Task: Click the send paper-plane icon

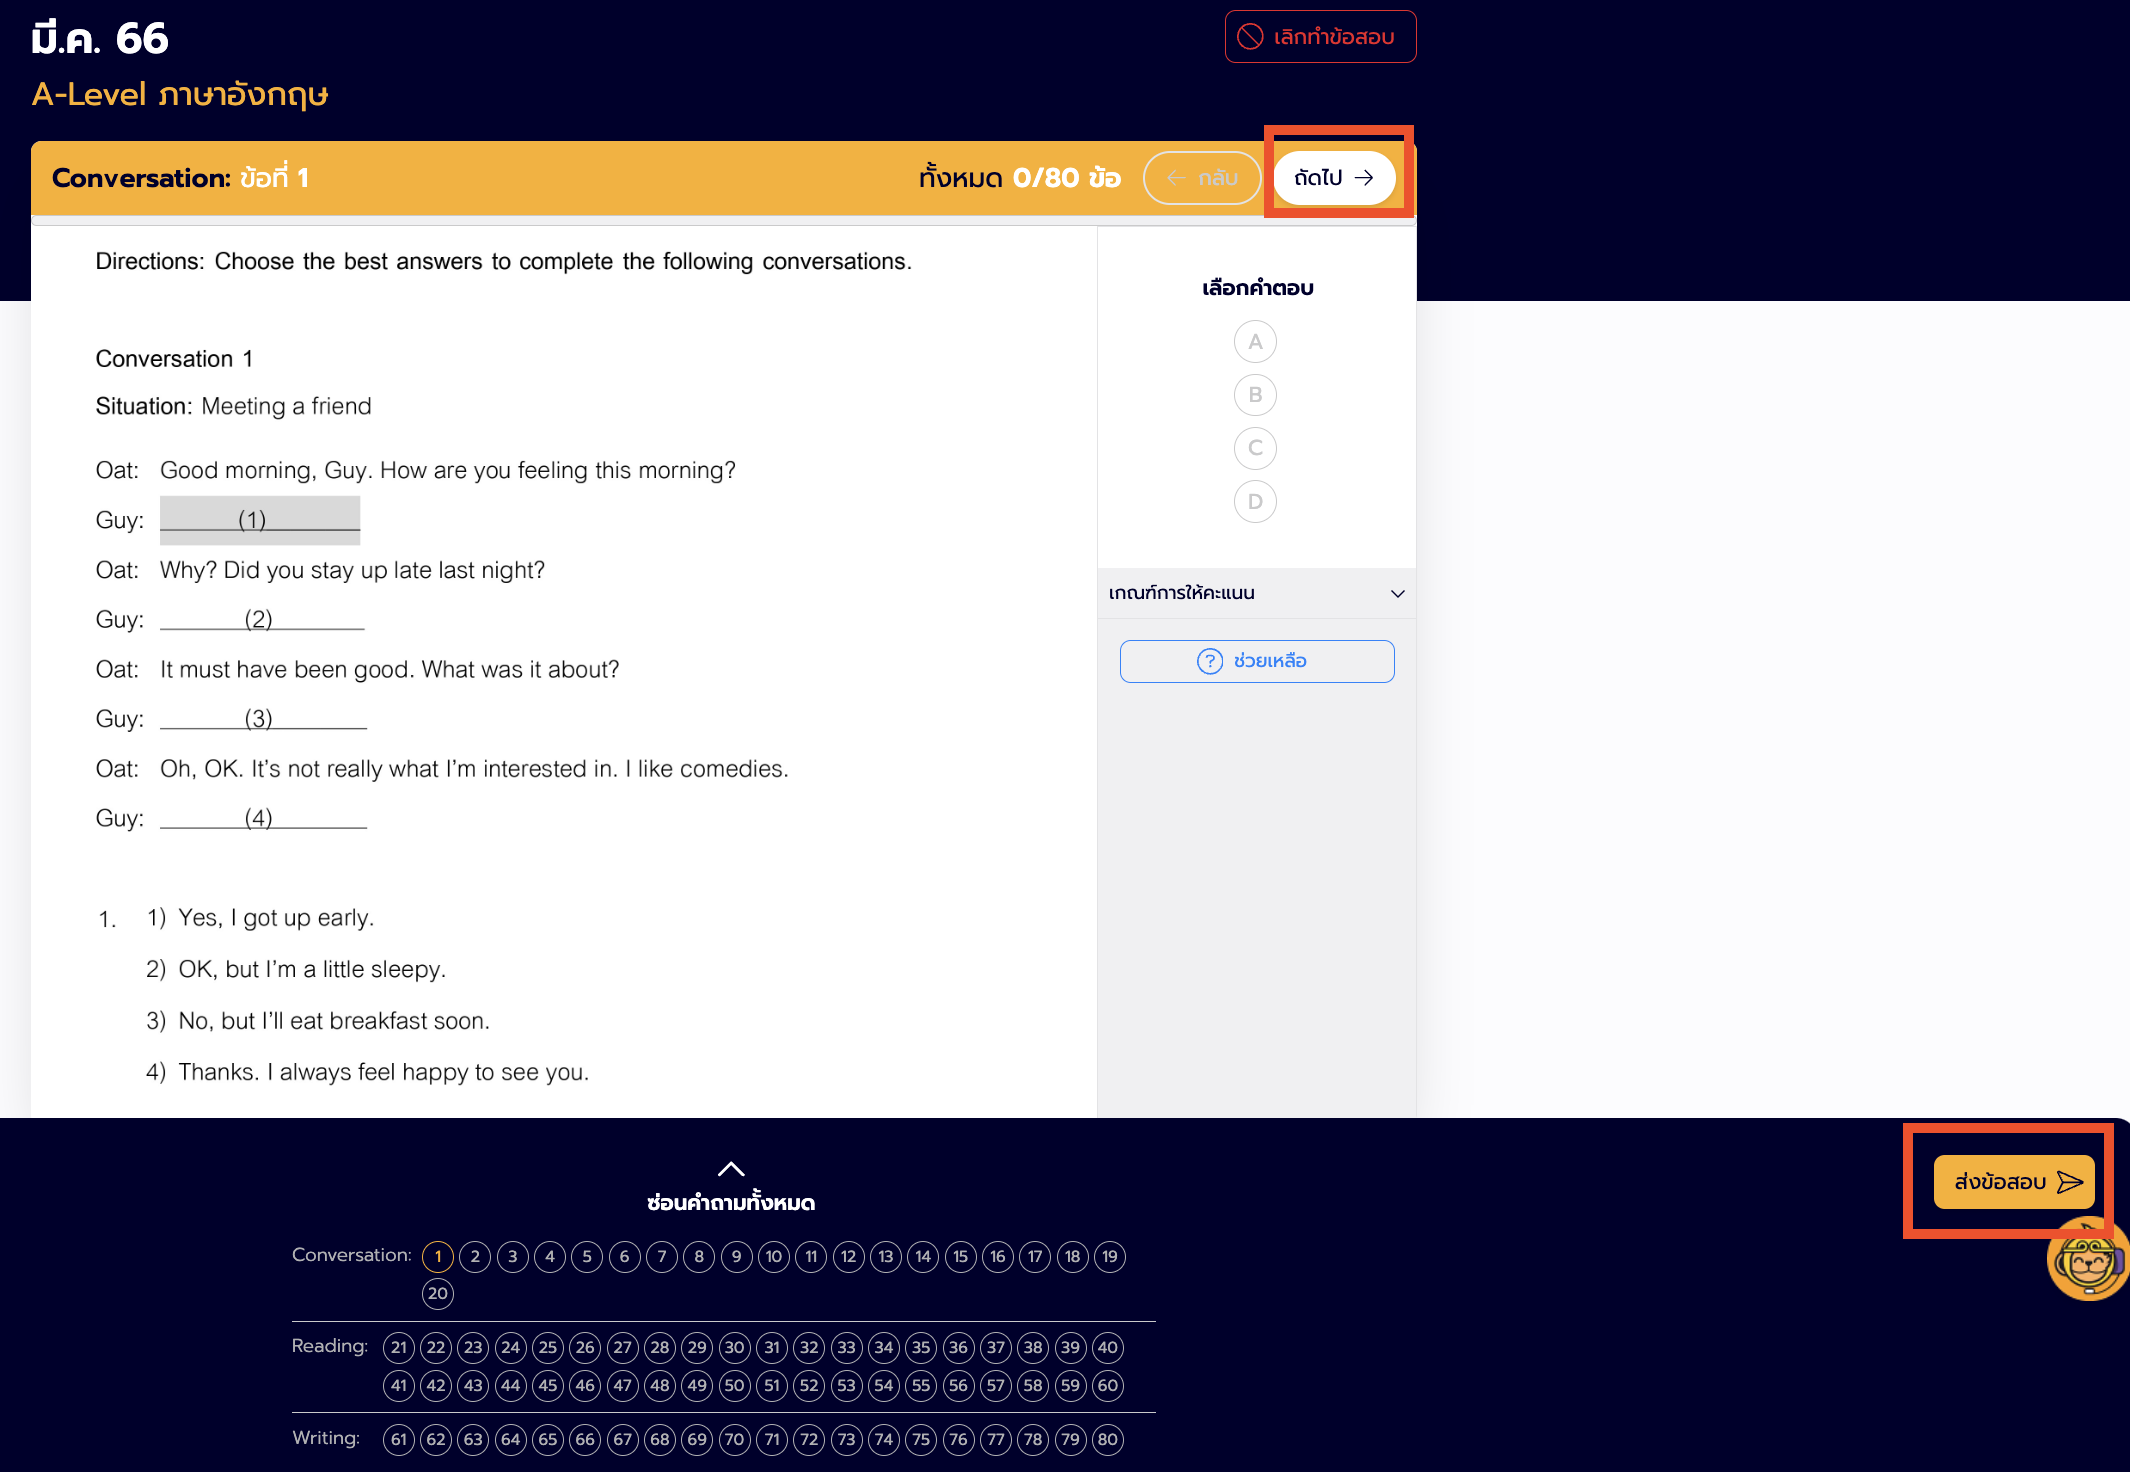Action: click(x=2070, y=1182)
